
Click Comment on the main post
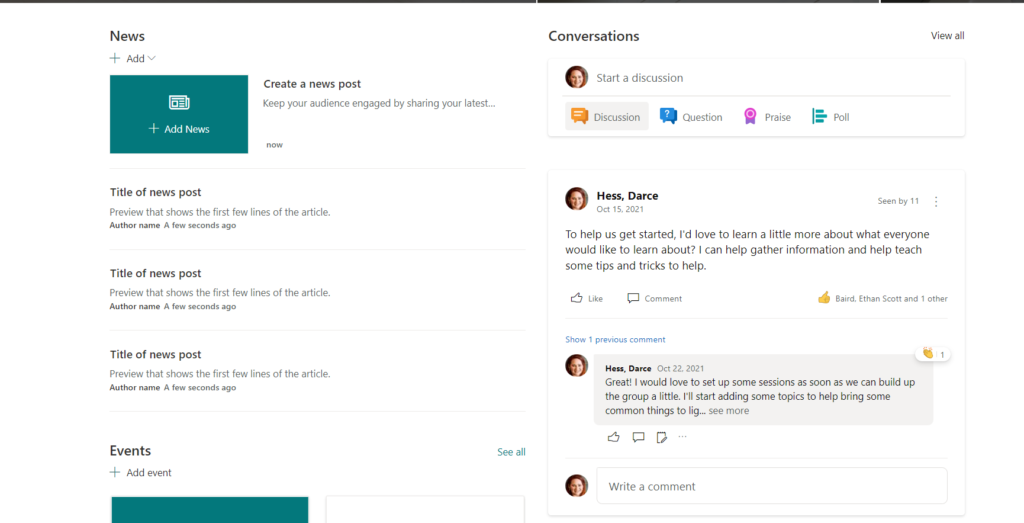[654, 298]
